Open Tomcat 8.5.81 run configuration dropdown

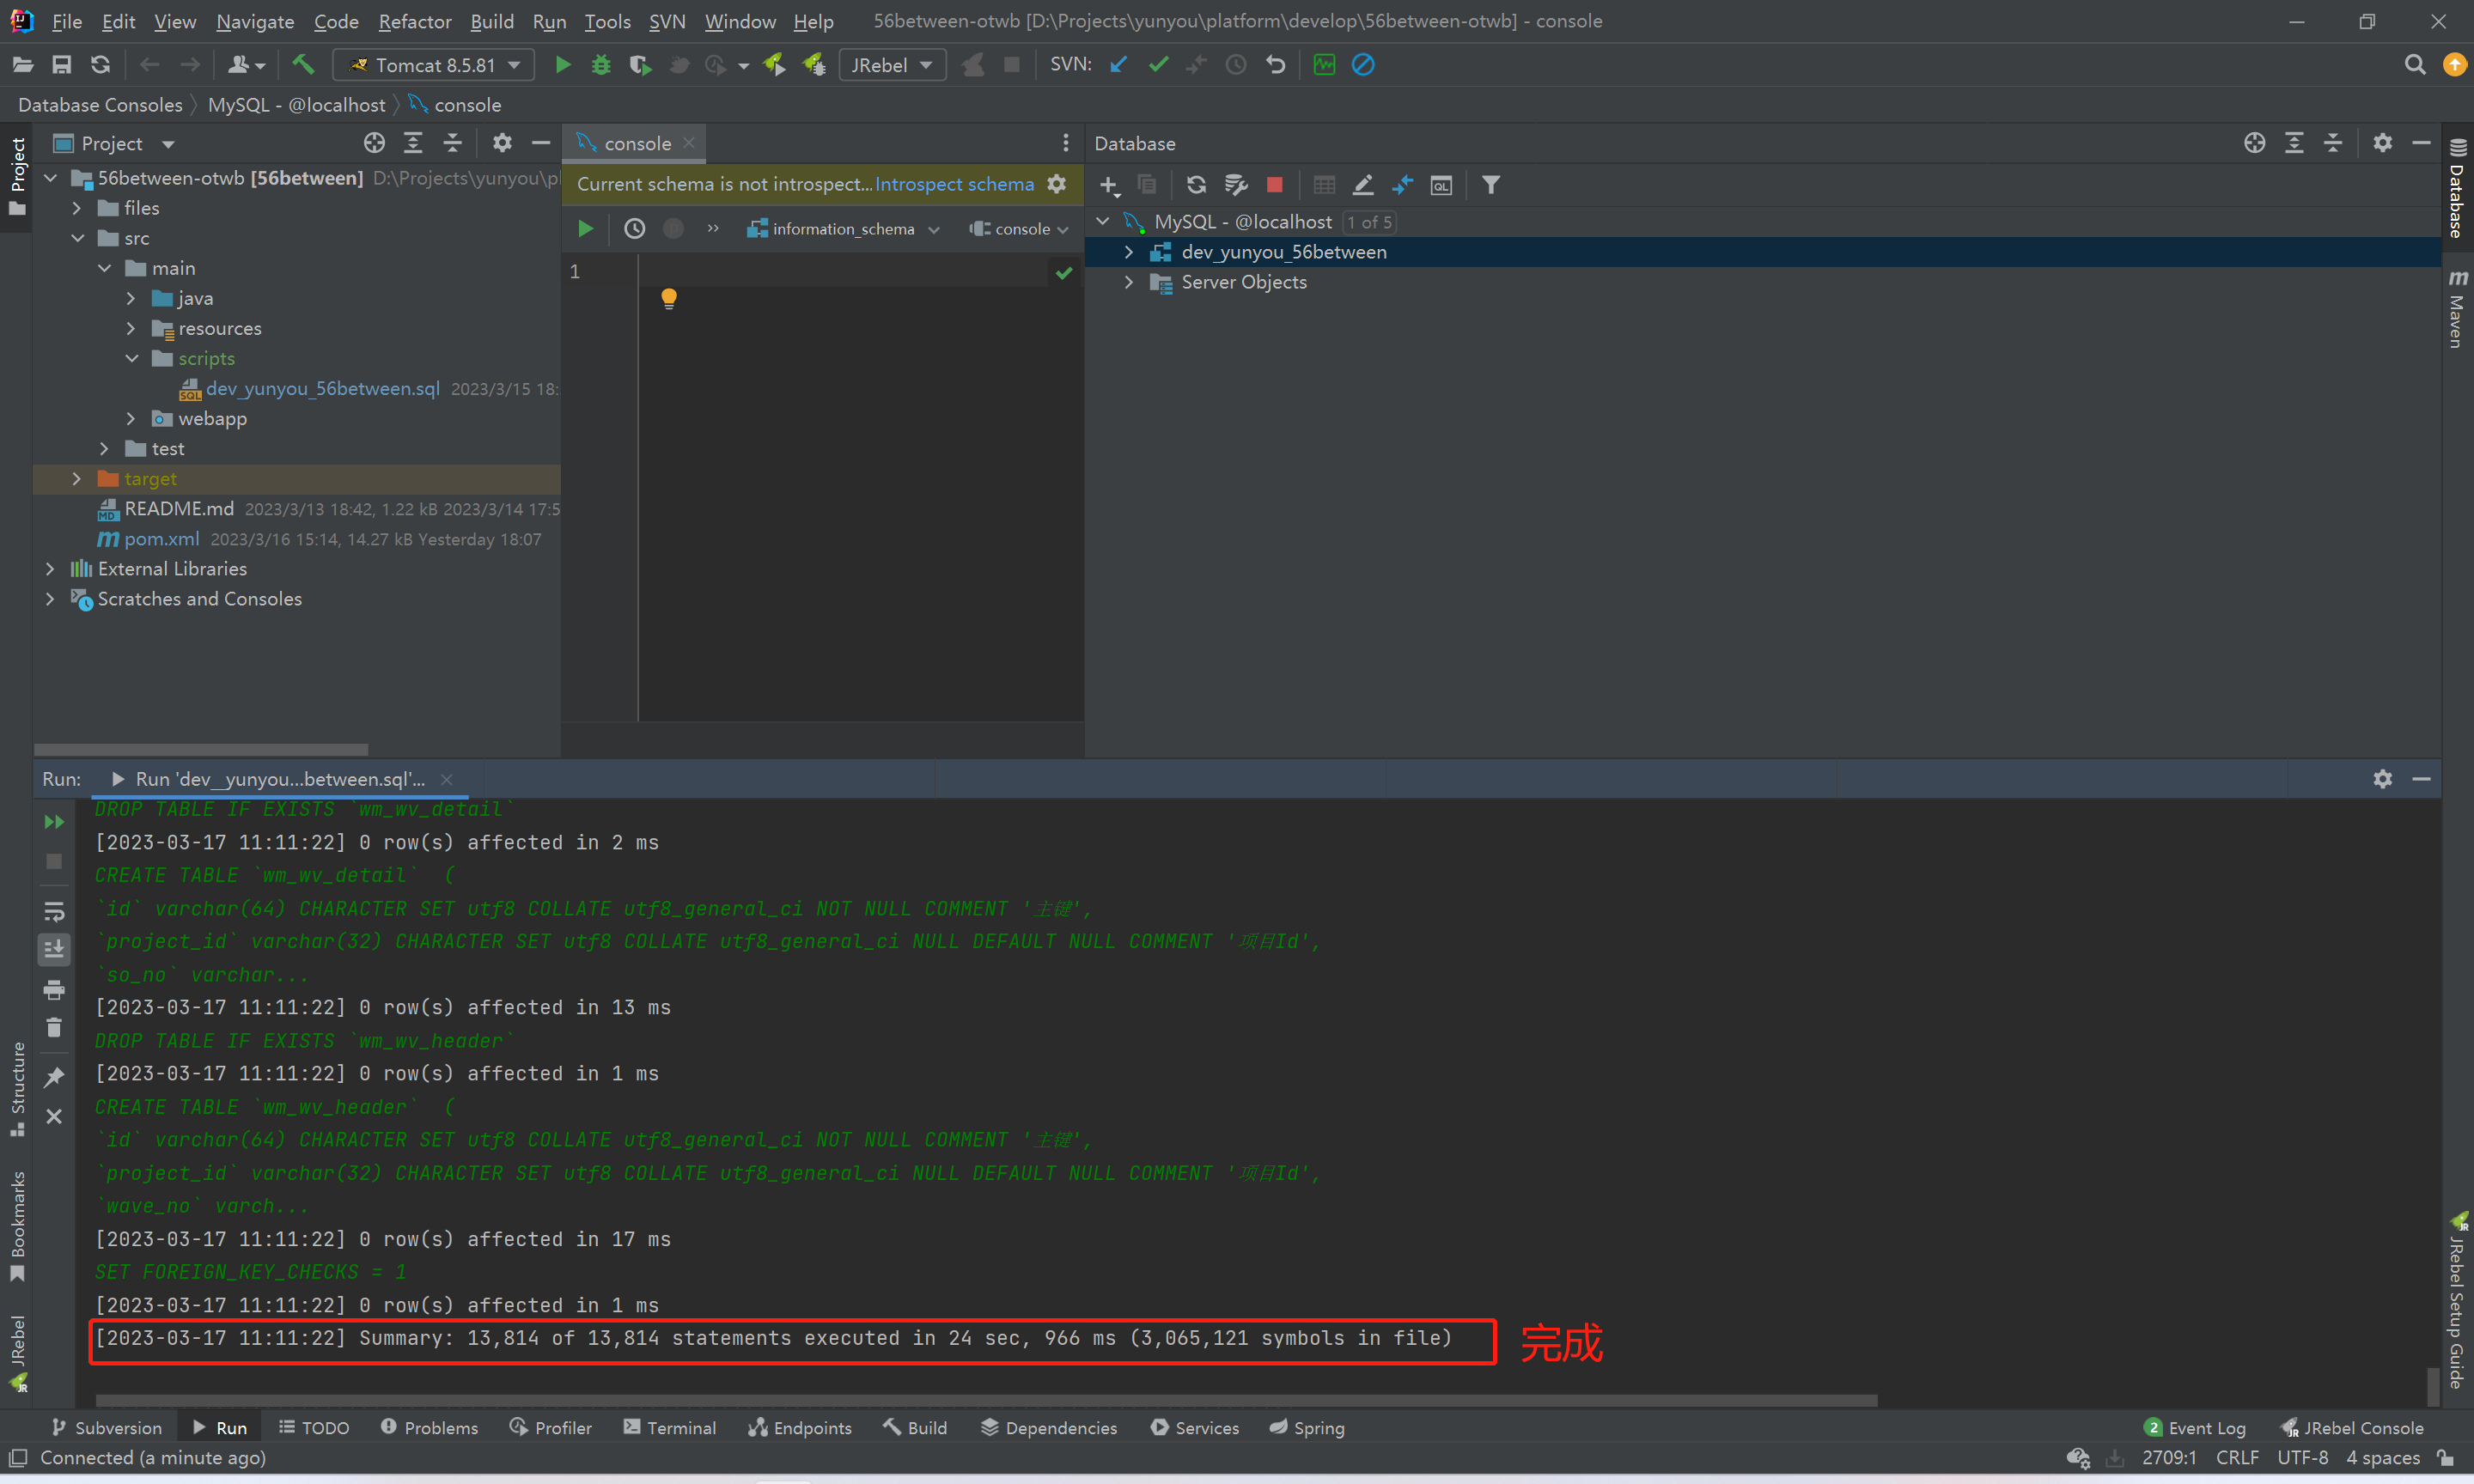click(434, 65)
